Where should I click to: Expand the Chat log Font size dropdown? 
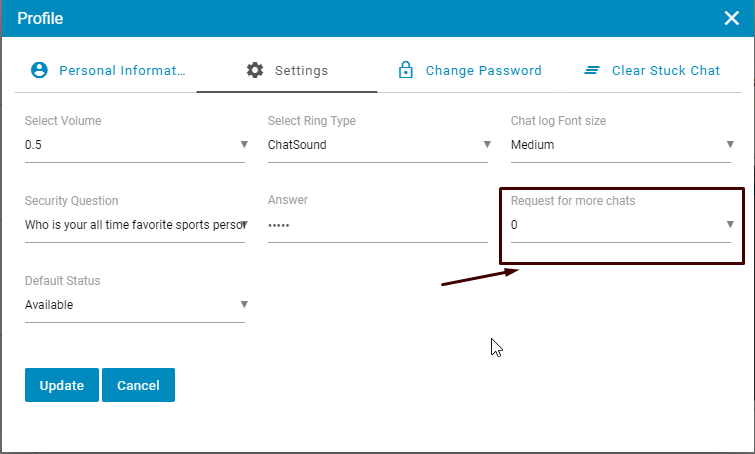[x=730, y=144]
